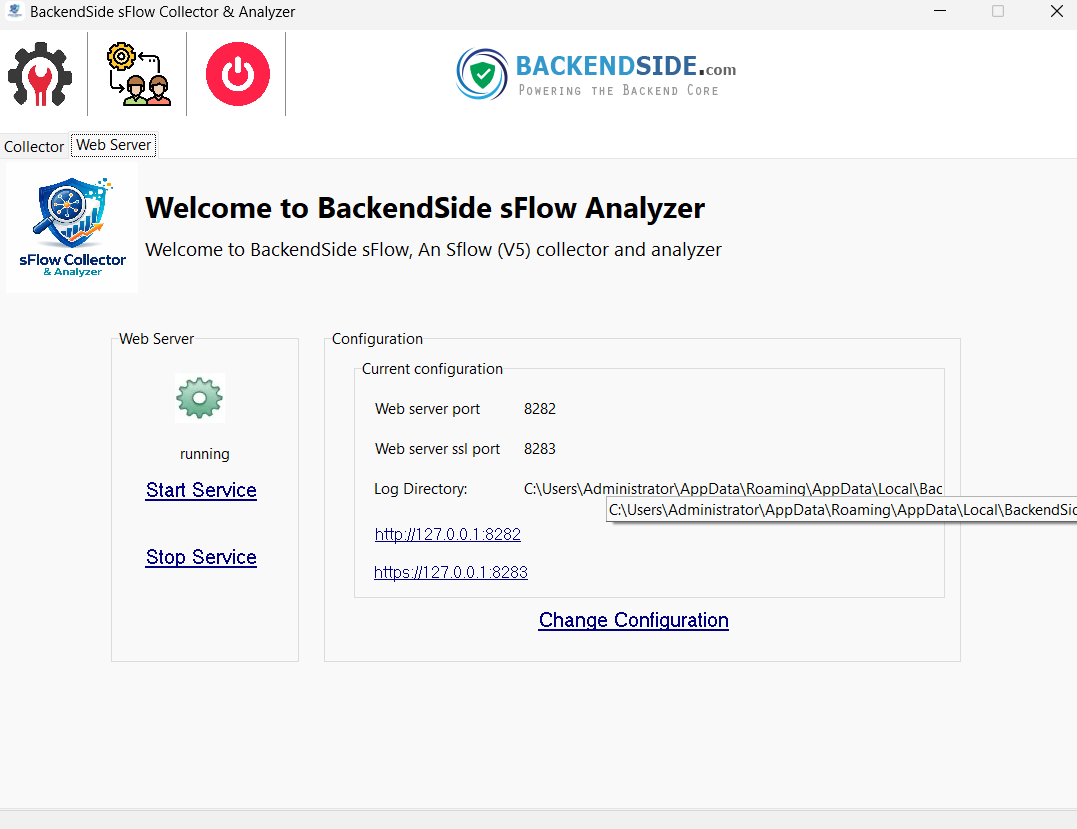Click the web server ssl port value 8283
This screenshot has width=1077, height=829.
pos(540,449)
